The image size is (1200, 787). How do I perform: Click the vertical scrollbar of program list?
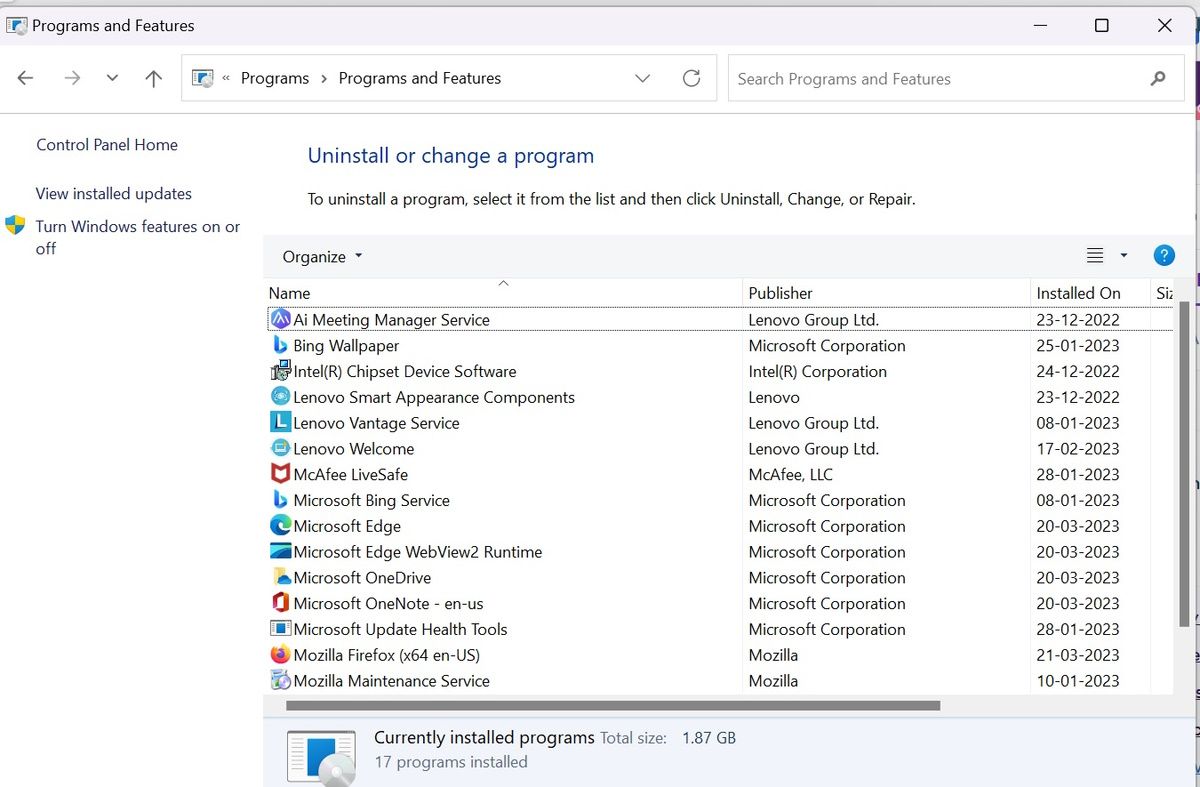point(1185,464)
